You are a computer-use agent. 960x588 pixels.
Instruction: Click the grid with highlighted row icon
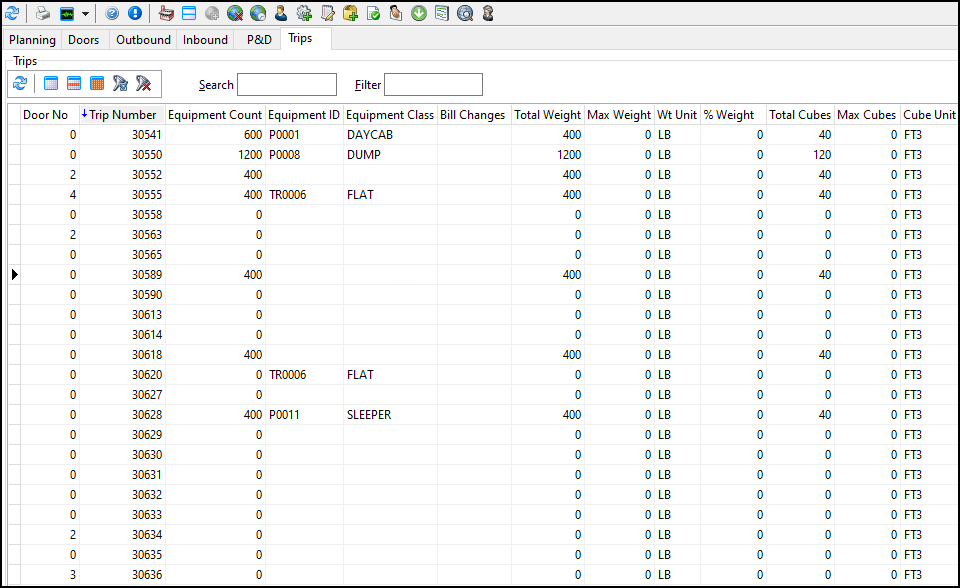click(74, 83)
